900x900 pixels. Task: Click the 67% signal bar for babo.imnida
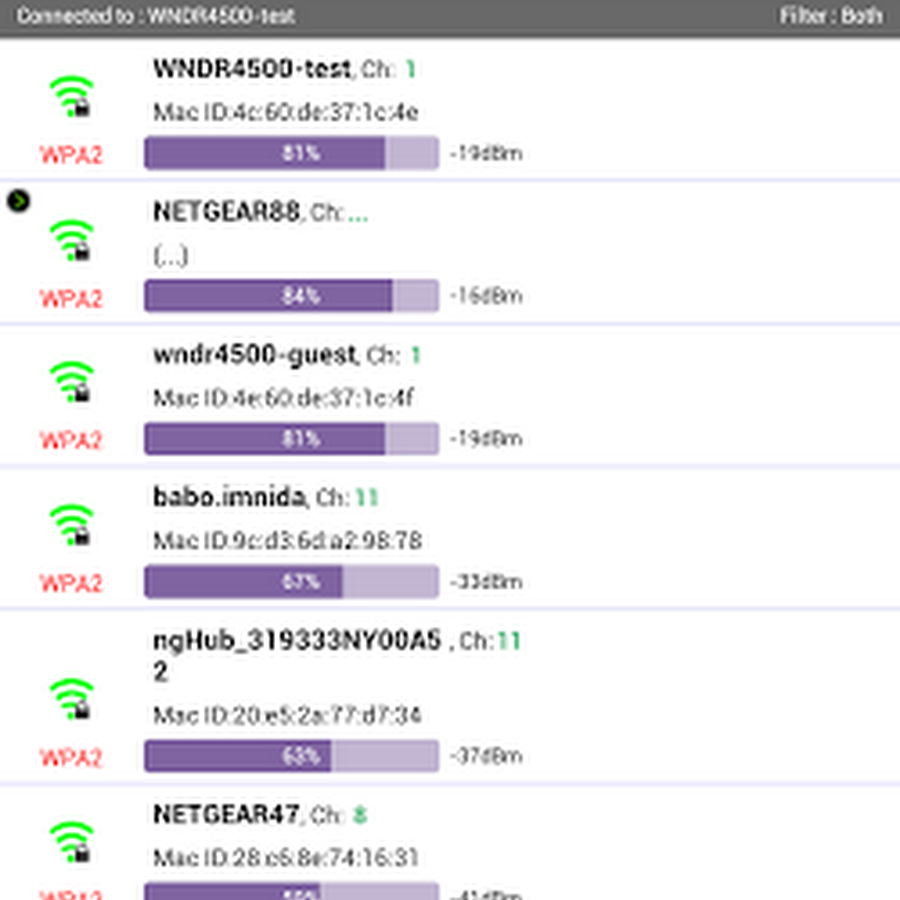pyautogui.click(x=291, y=582)
